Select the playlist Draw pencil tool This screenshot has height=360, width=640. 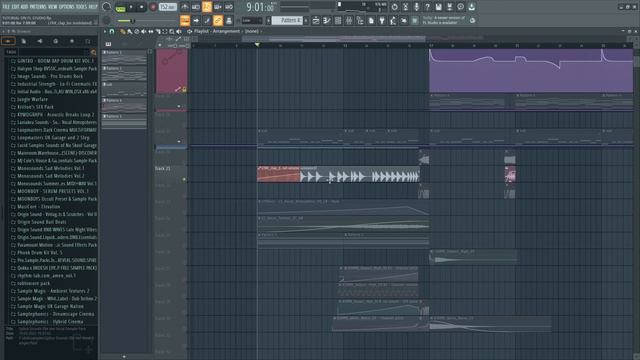(x=122, y=31)
